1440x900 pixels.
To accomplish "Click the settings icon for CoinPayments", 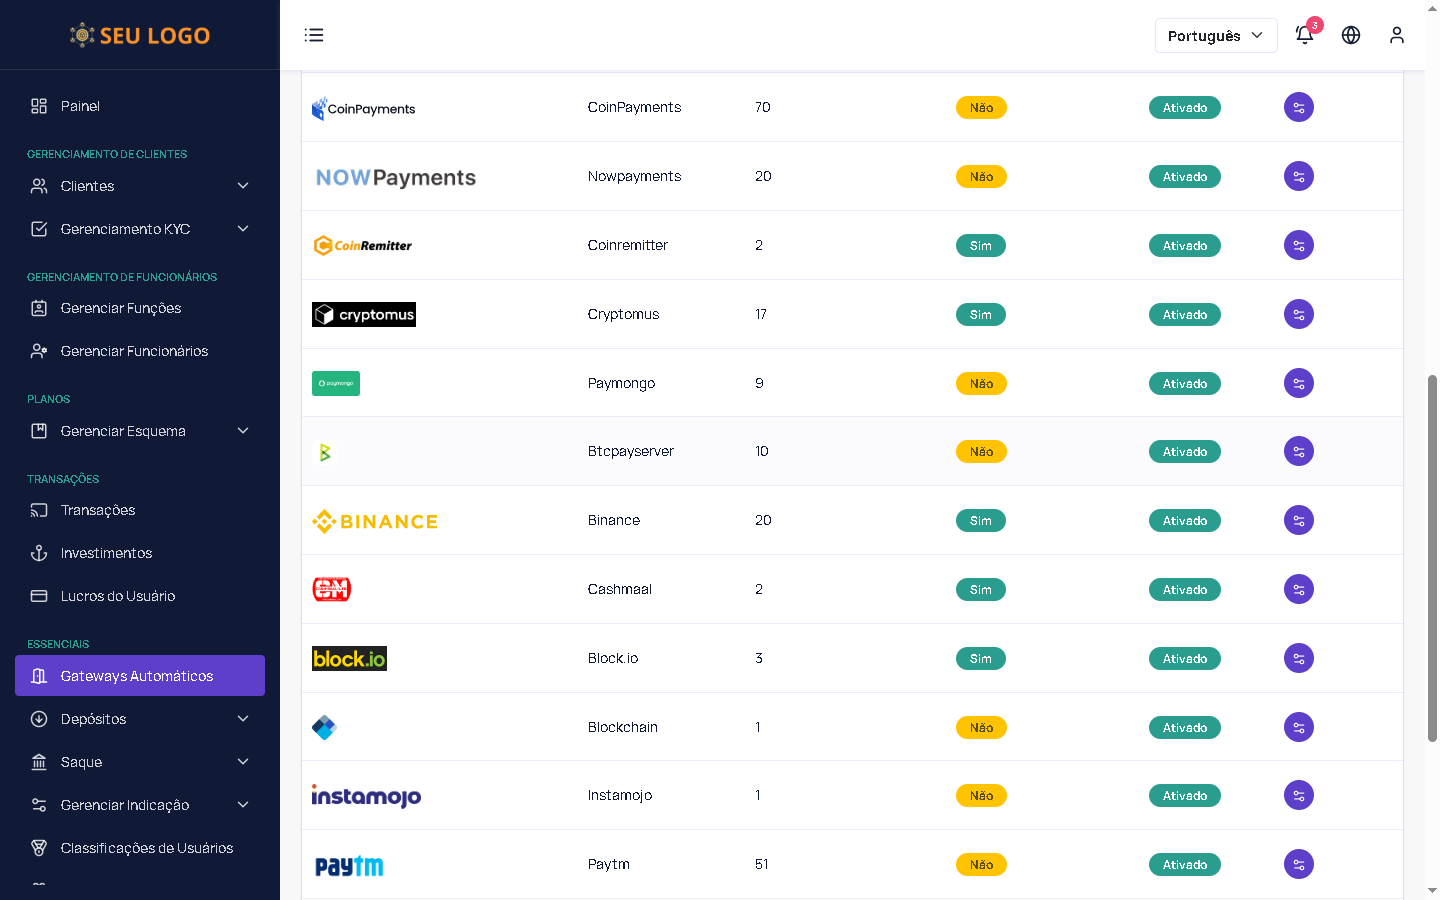I will (1298, 107).
